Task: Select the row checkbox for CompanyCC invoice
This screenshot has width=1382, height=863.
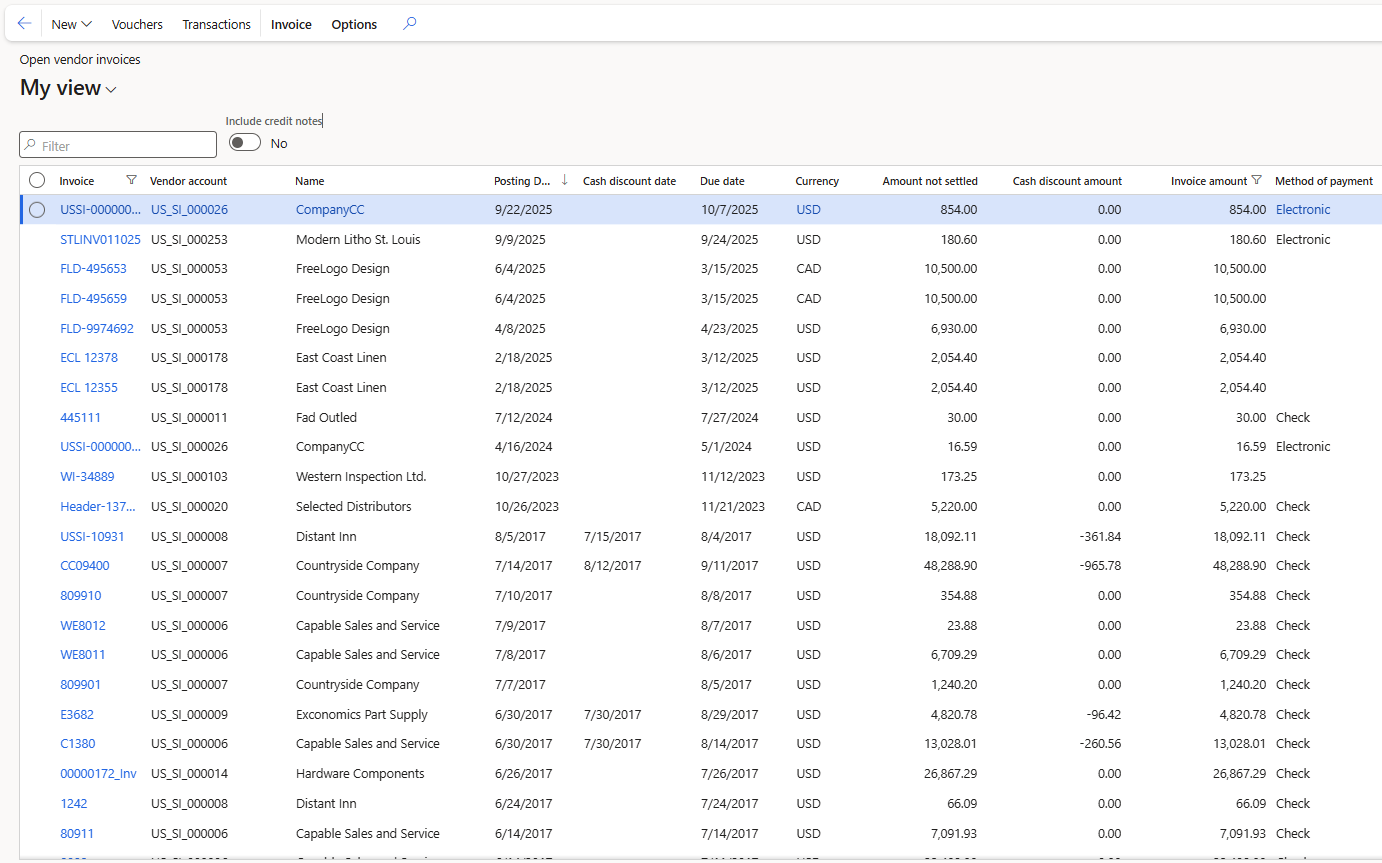Action: [37, 210]
